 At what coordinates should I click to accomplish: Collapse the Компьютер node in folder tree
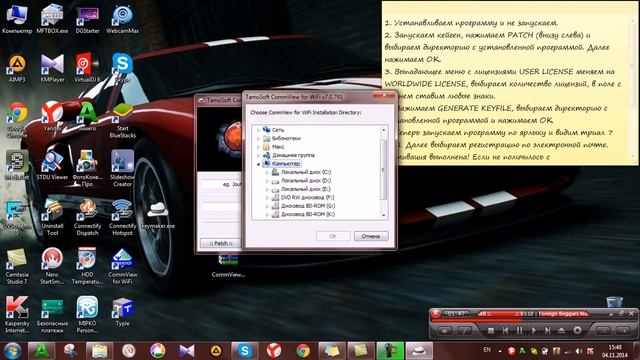coord(258,164)
